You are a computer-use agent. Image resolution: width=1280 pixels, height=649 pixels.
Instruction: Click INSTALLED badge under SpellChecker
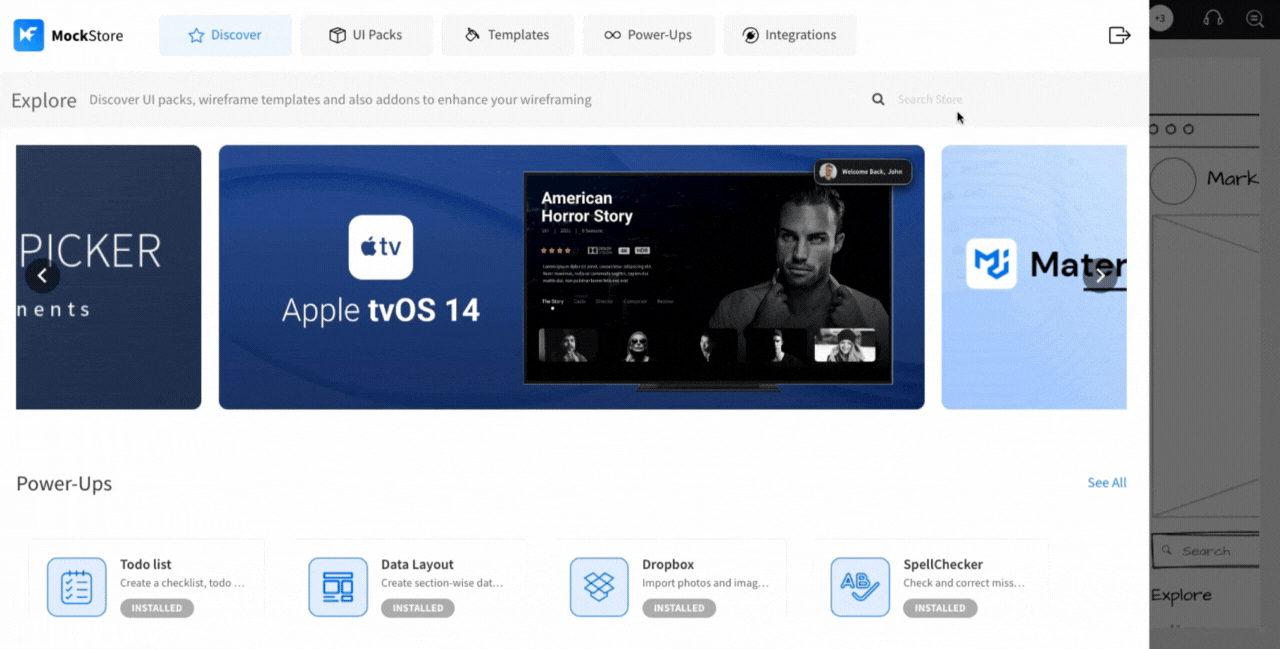click(940, 608)
